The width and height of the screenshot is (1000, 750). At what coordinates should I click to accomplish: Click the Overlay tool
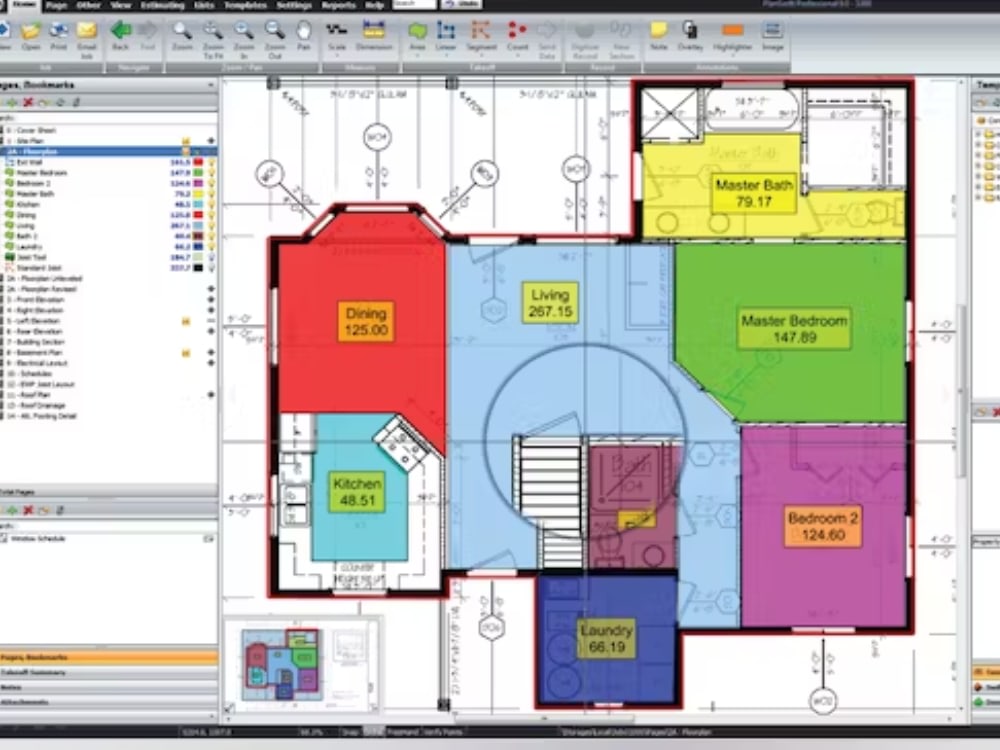[x=690, y=36]
